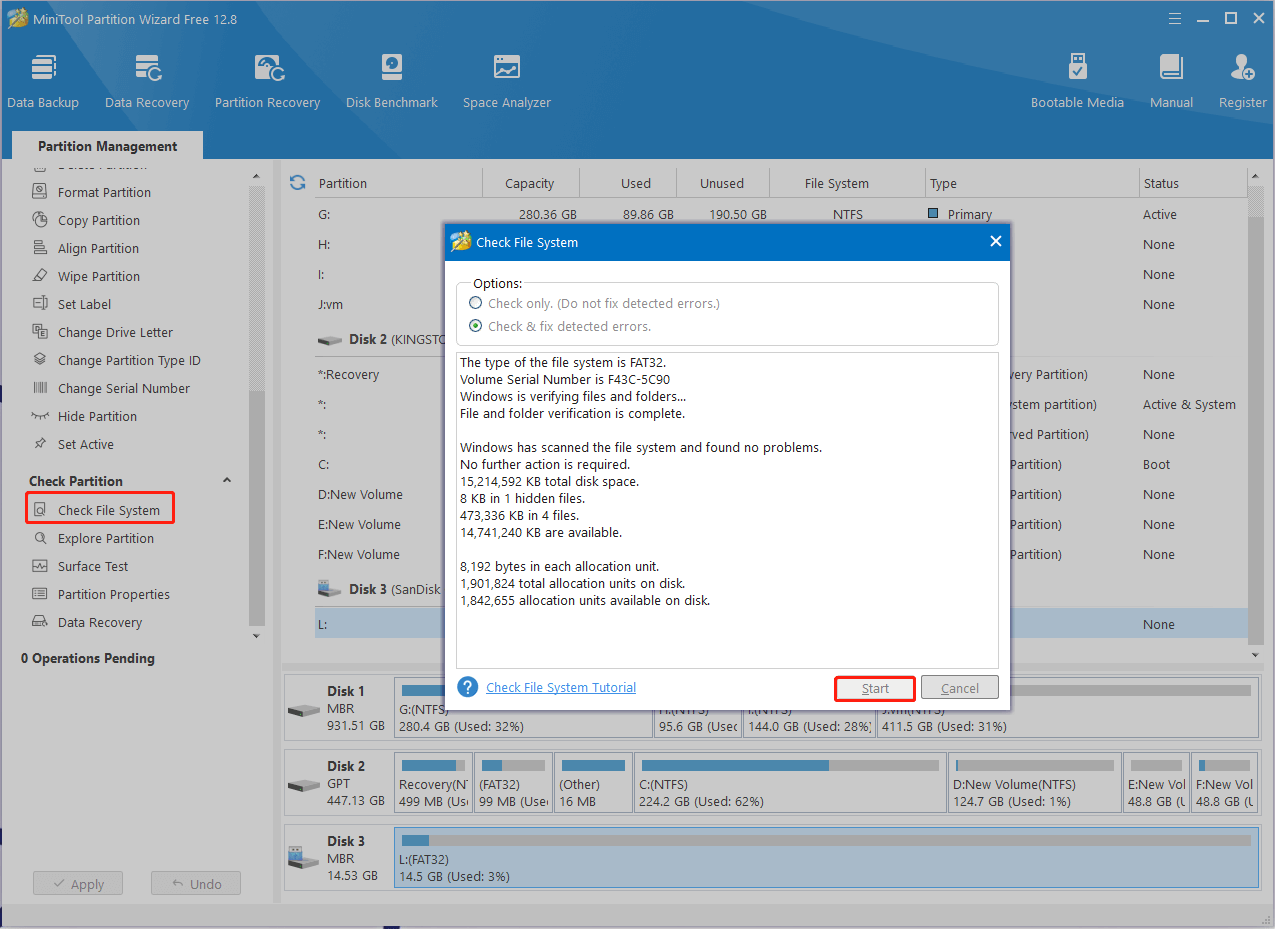Select 'Check & fix detected errors' option
Viewport: 1275px width, 929px height.
476,326
